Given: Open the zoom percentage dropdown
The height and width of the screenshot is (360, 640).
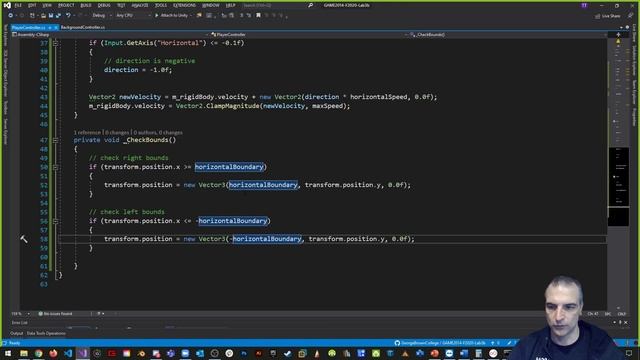Looking at the screenshot, I should pyautogui.click(x=21, y=314).
